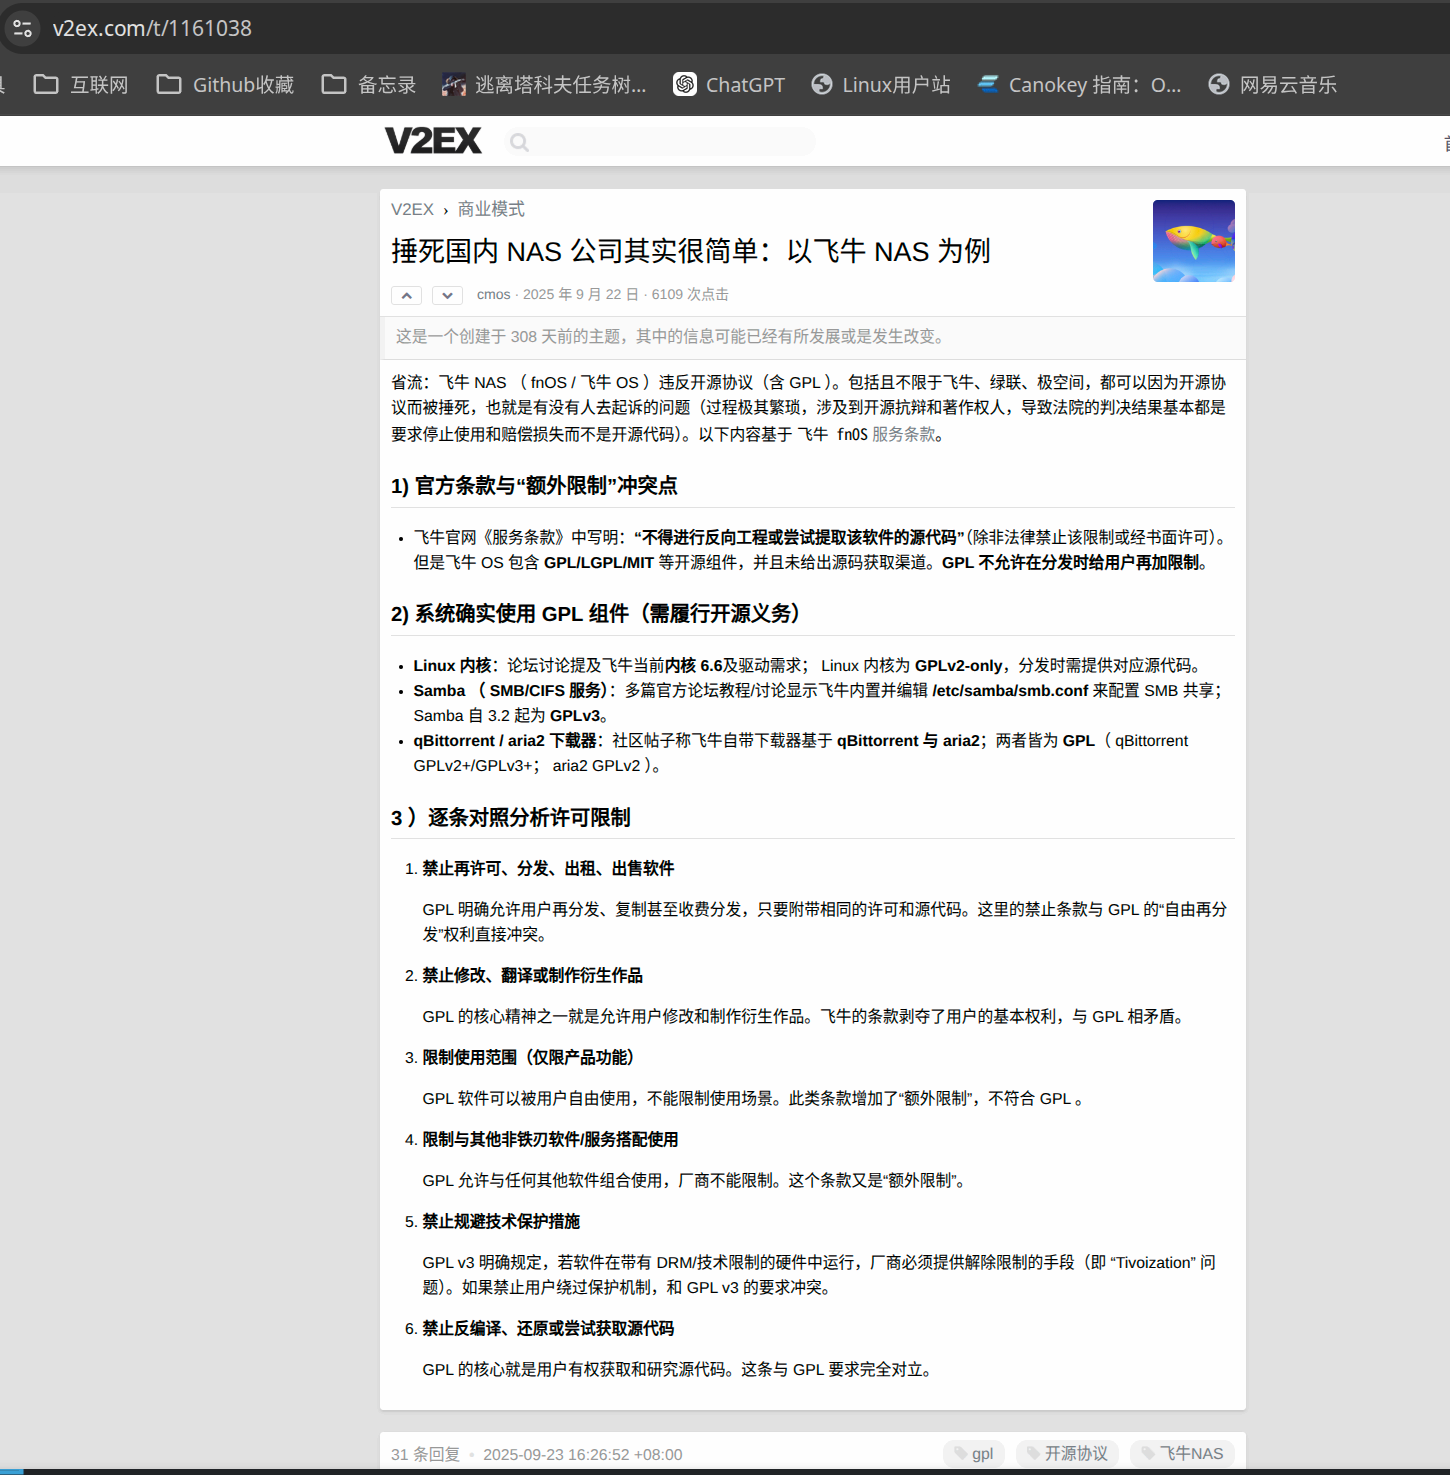1450x1475 pixels.
Task: Open the 商业模式 node link
Action: (x=491, y=209)
